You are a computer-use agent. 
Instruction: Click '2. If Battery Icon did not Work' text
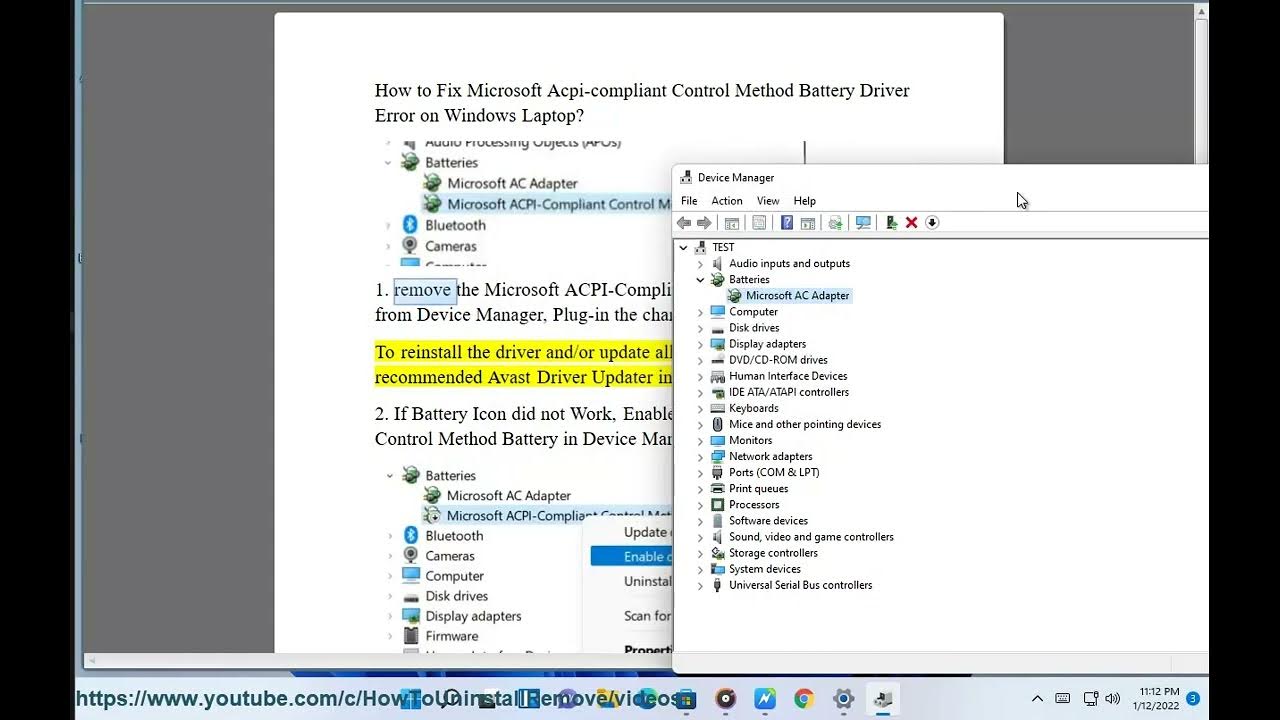pyautogui.click(x=496, y=413)
